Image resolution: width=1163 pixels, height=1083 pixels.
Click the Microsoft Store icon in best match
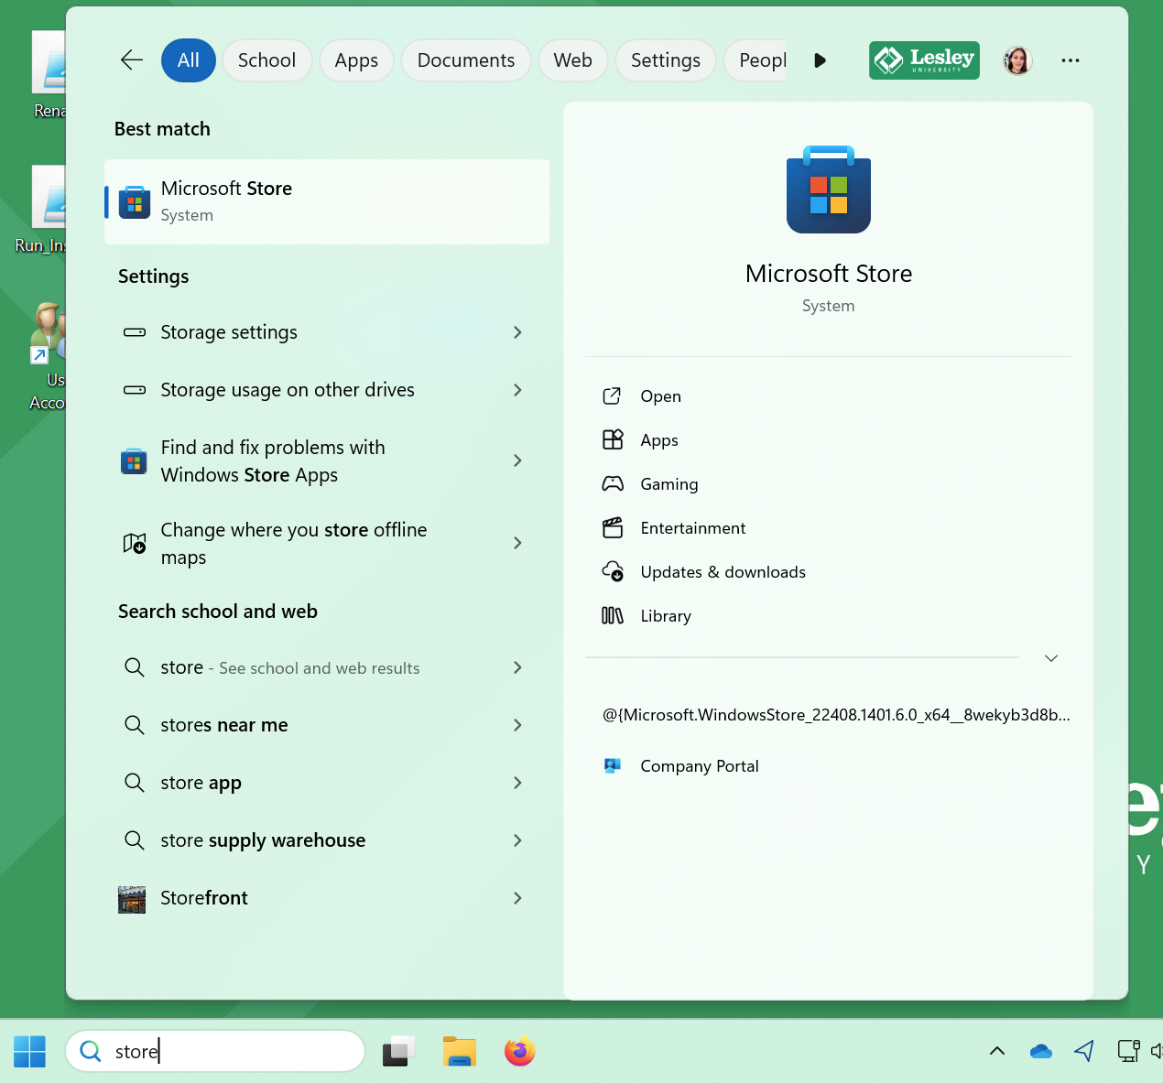134,202
